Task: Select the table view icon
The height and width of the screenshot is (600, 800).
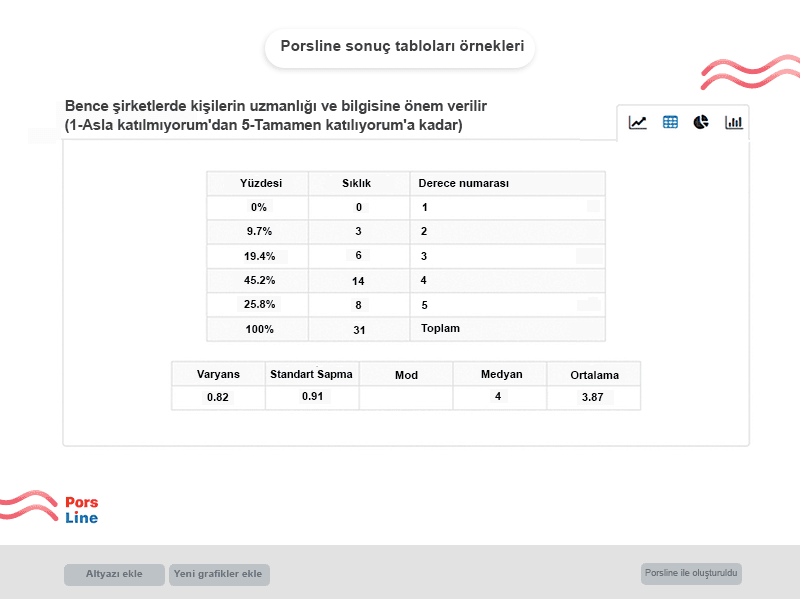Action: point(670,122)
